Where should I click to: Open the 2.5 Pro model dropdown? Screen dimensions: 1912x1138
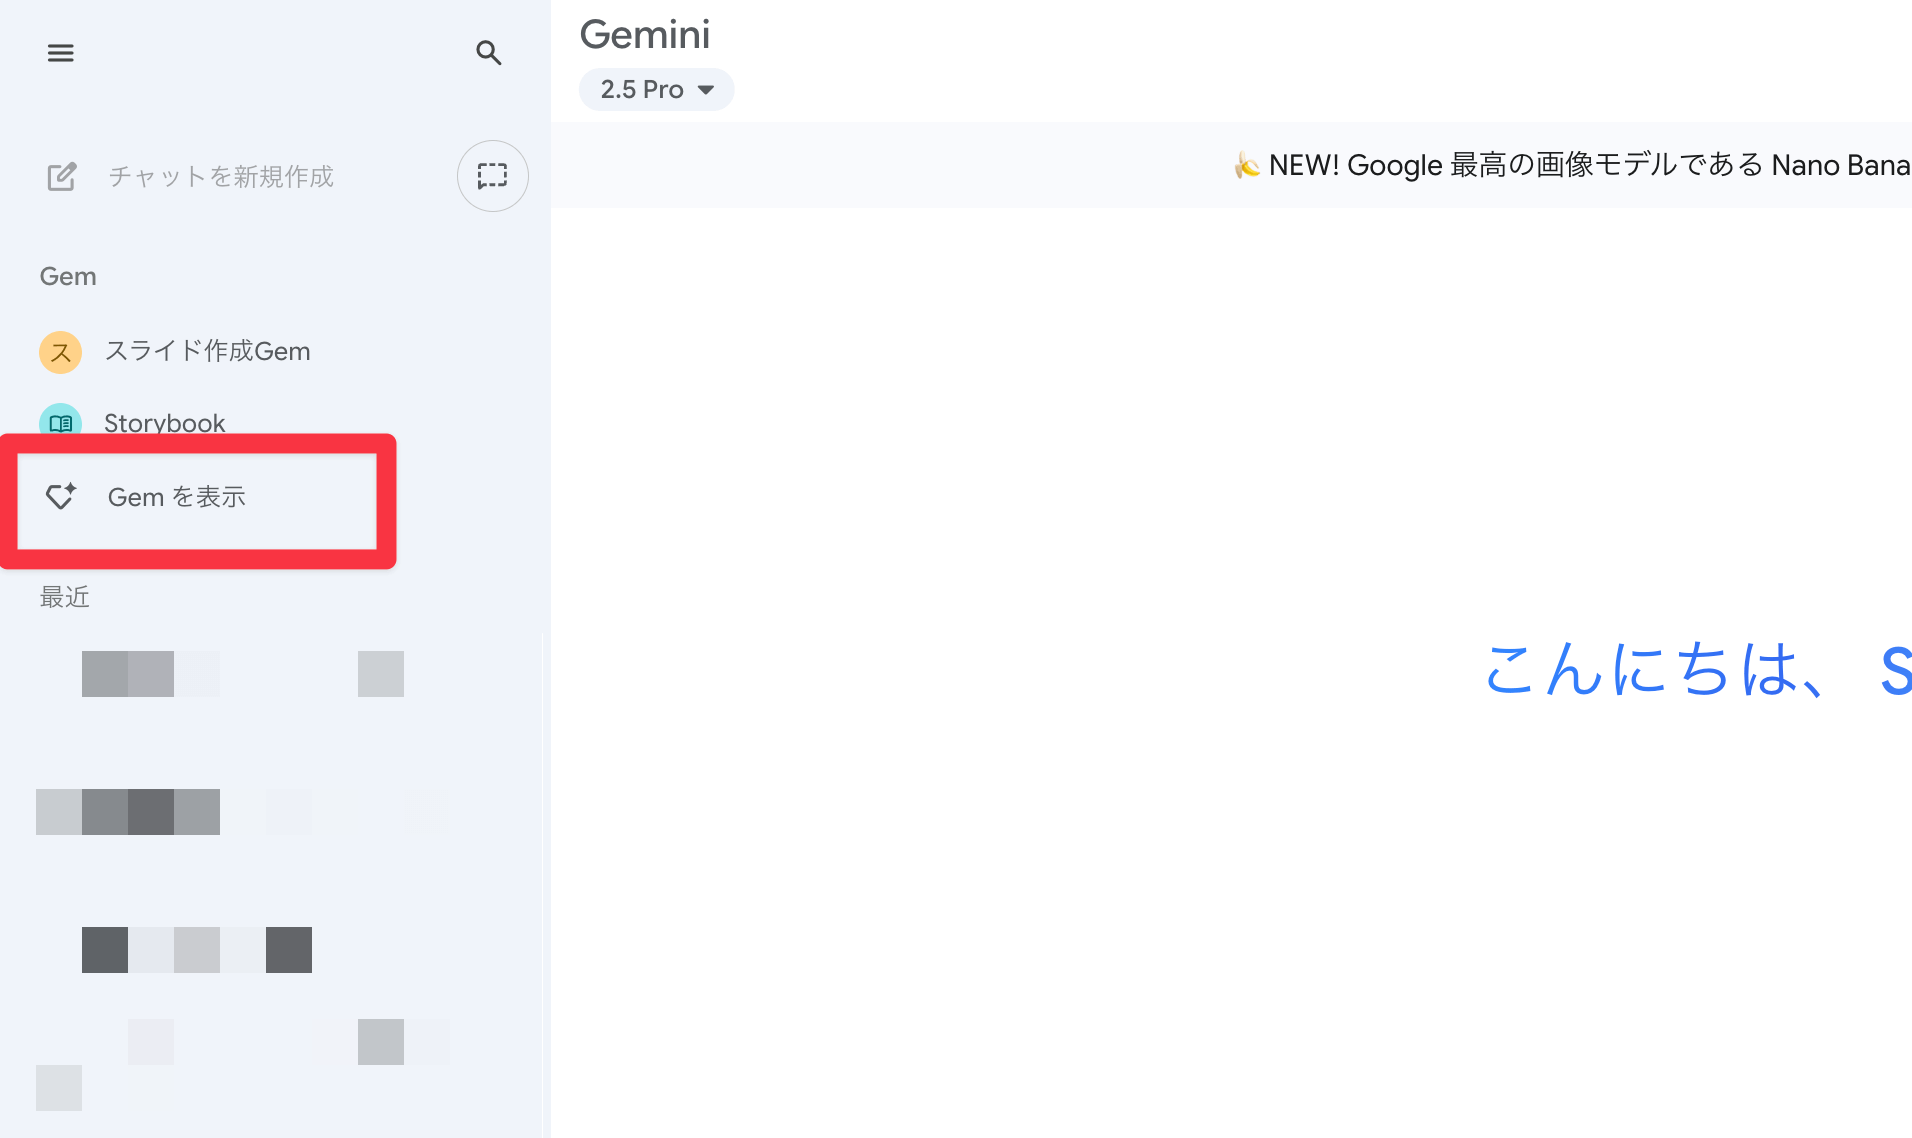655,89
